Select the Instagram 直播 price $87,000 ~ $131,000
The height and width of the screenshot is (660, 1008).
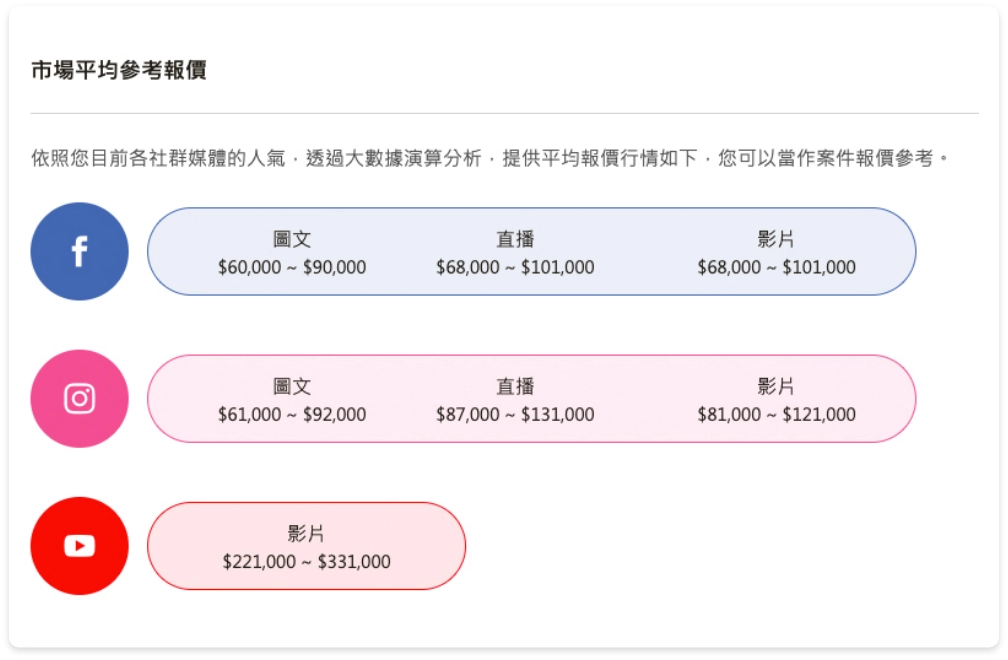(x=516, y=413)
